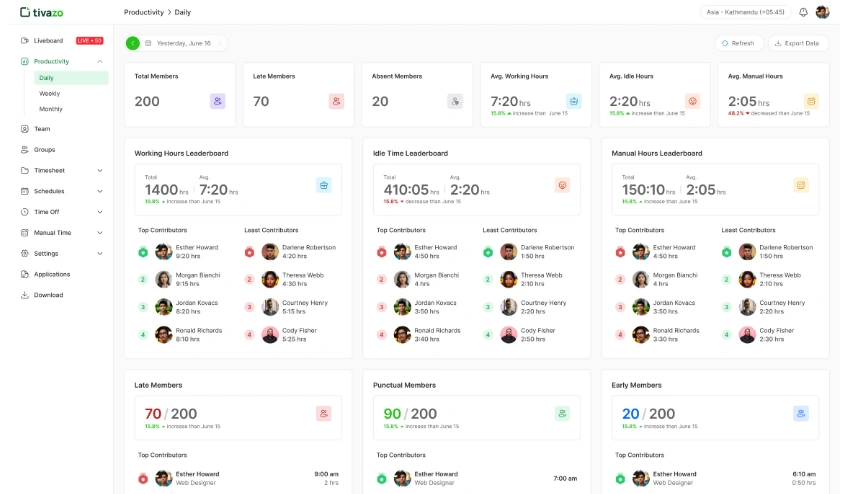Click the Export Data button

798,43
